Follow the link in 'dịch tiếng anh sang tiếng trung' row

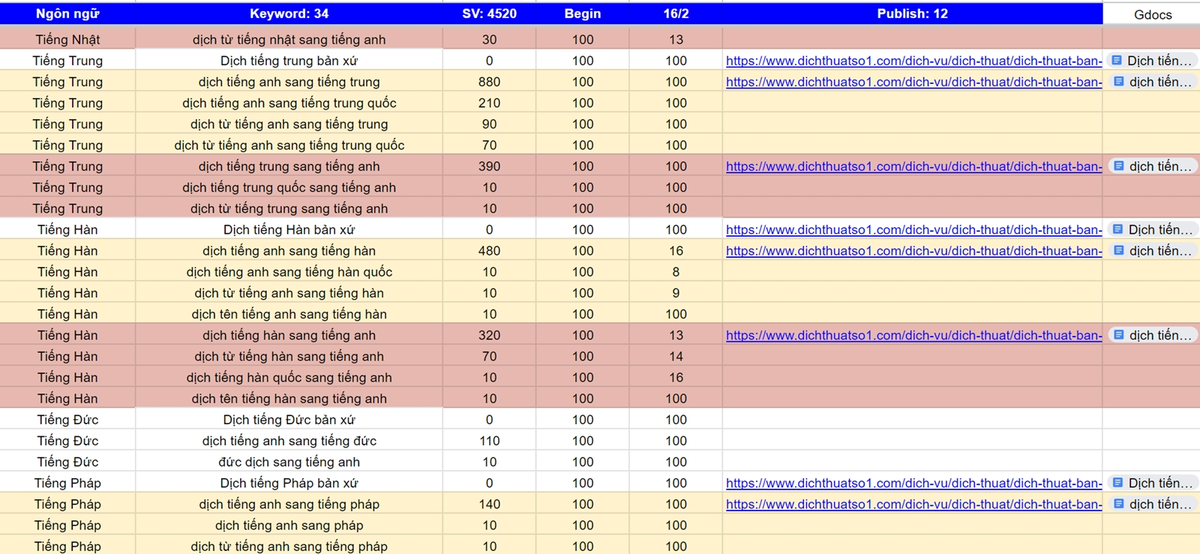pyautogui.click(x=914, y=82)
